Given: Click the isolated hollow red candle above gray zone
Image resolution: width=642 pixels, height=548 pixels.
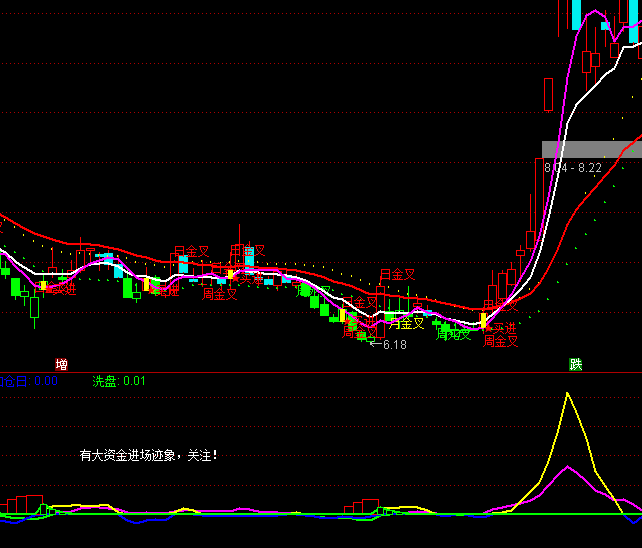Looking at the screenshot, I should [x=548, y=95].
